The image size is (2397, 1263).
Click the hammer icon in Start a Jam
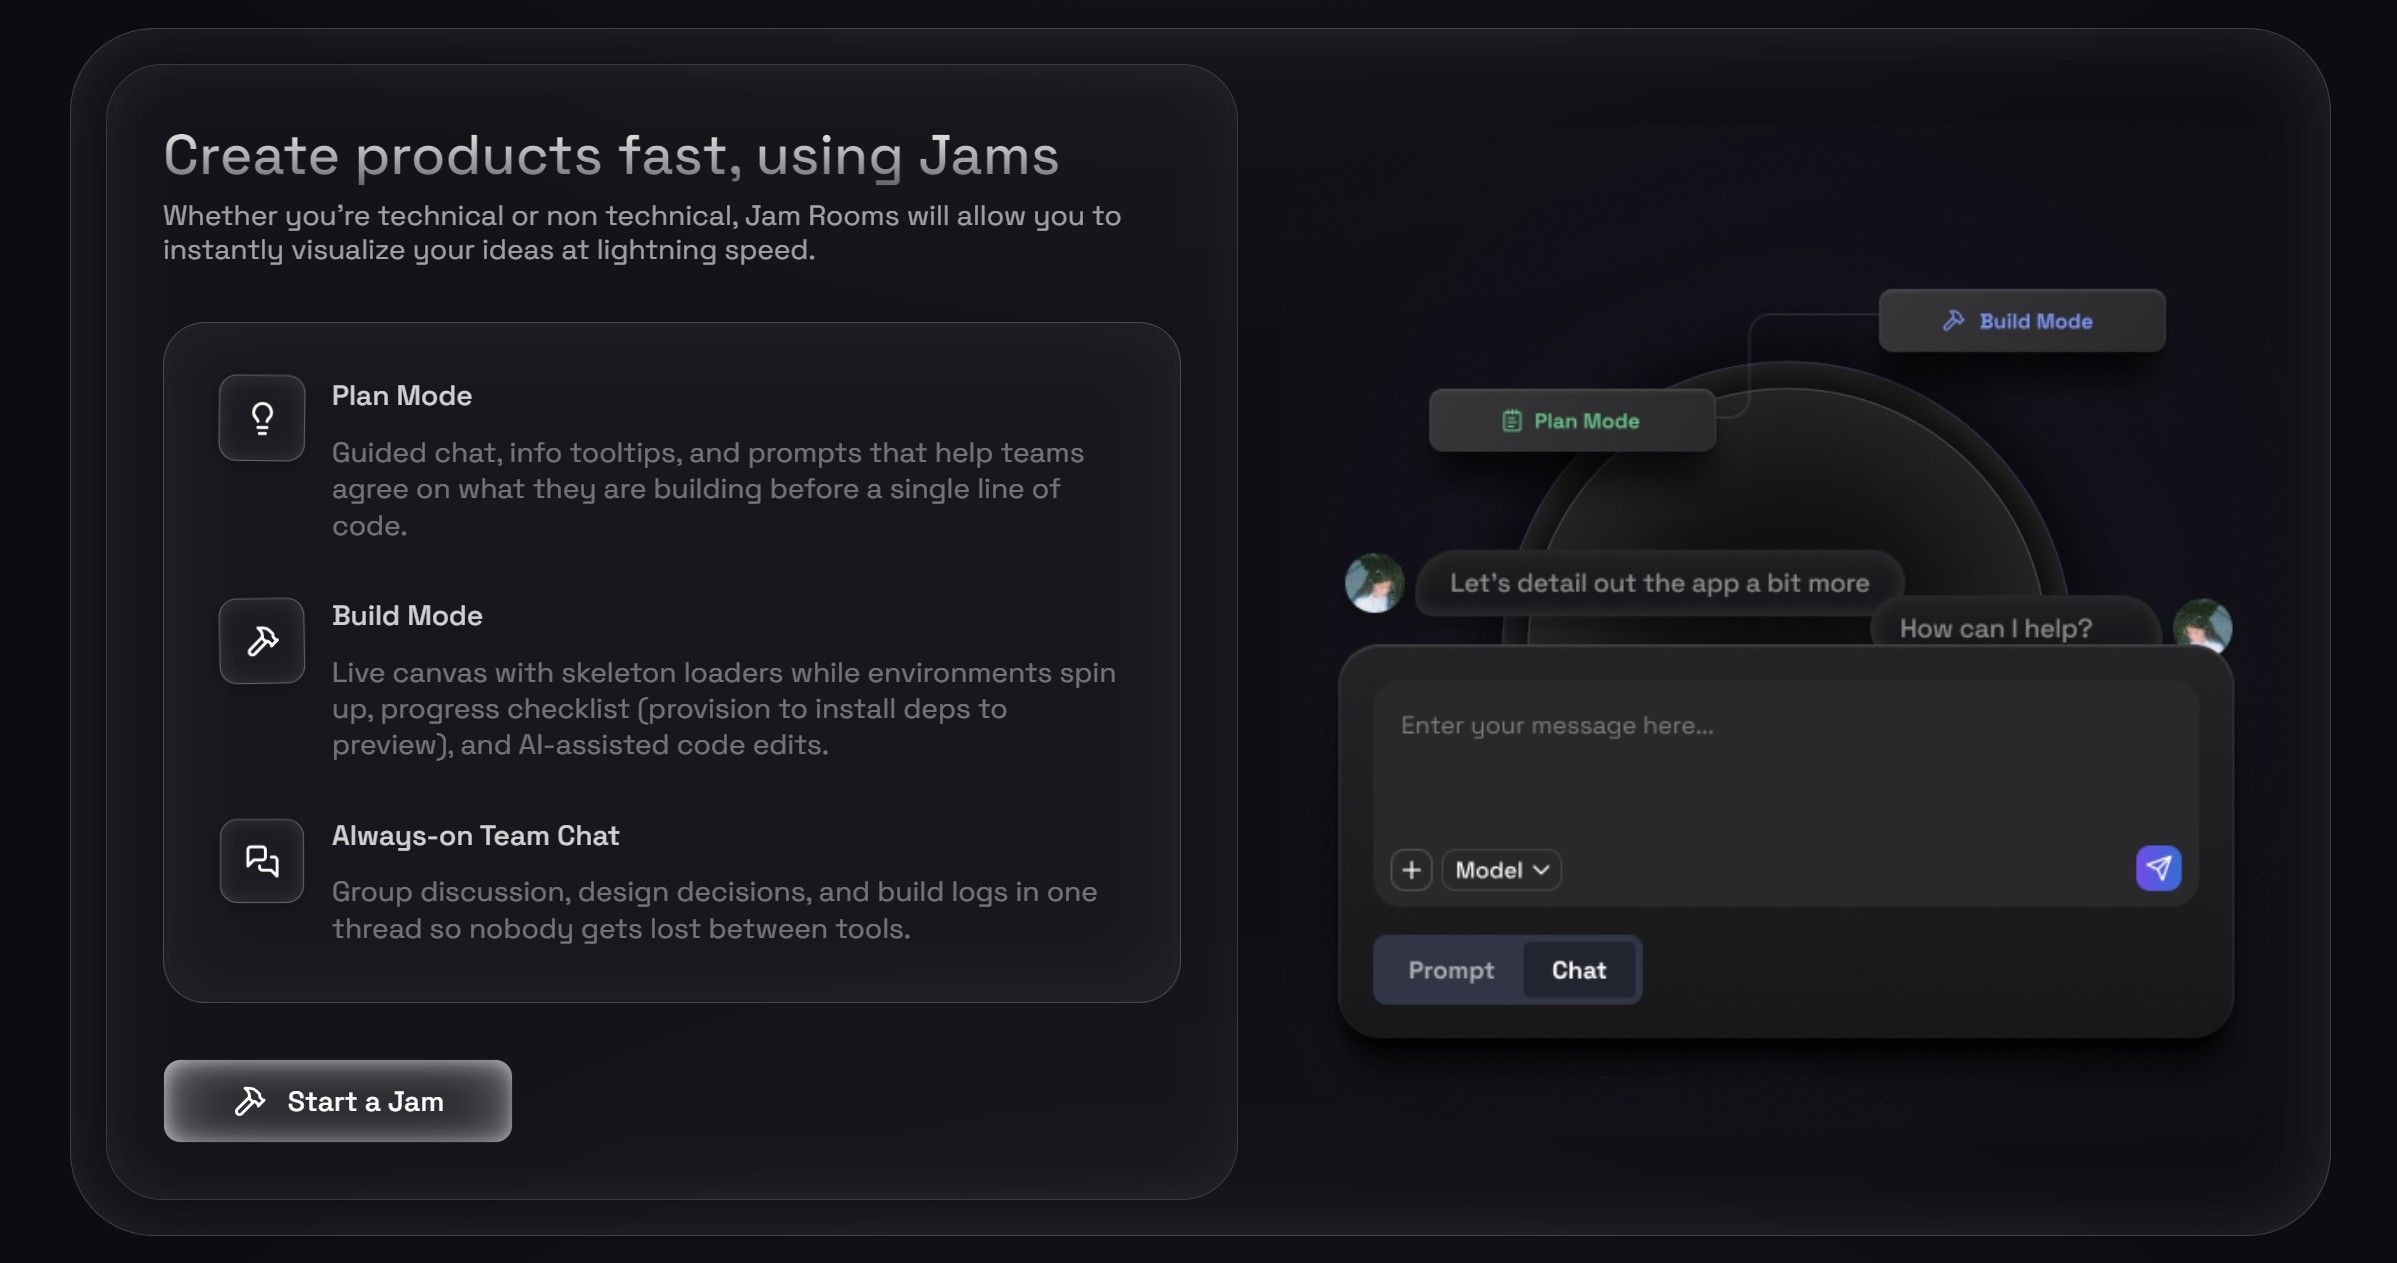pyautogui.click(x=250, y=1101)
